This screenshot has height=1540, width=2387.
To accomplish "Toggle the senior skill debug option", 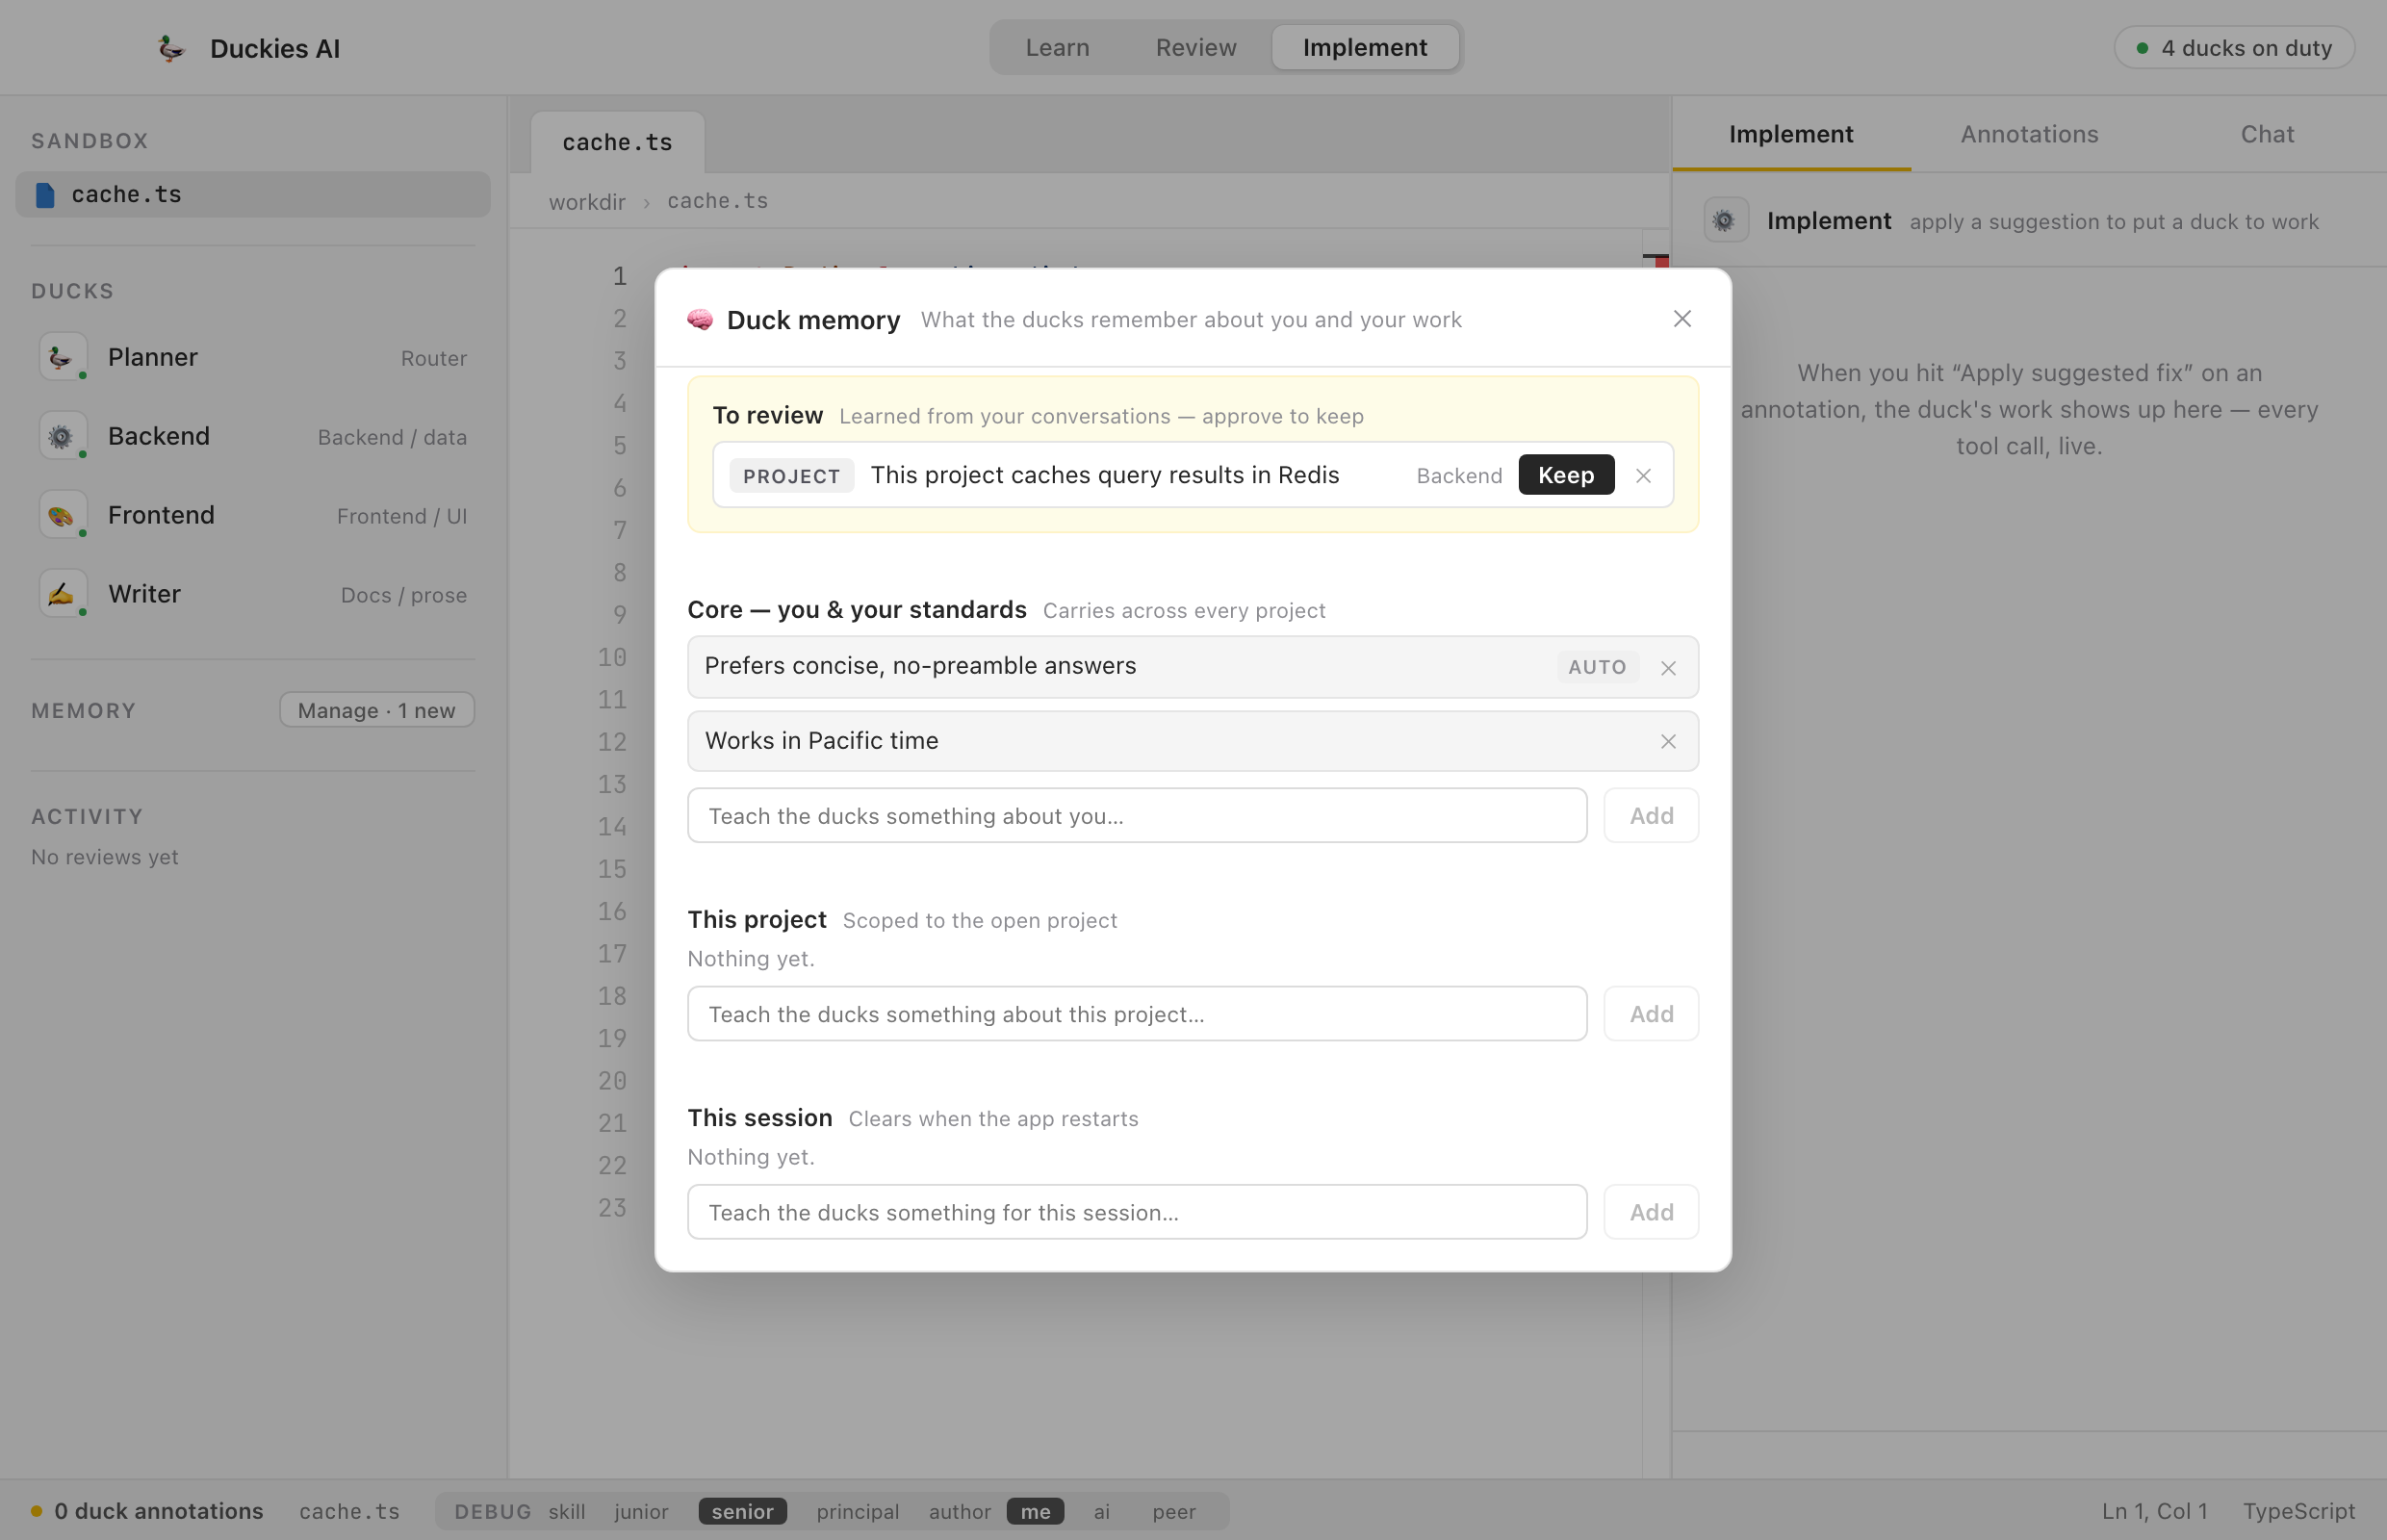I will (742, 1511).
